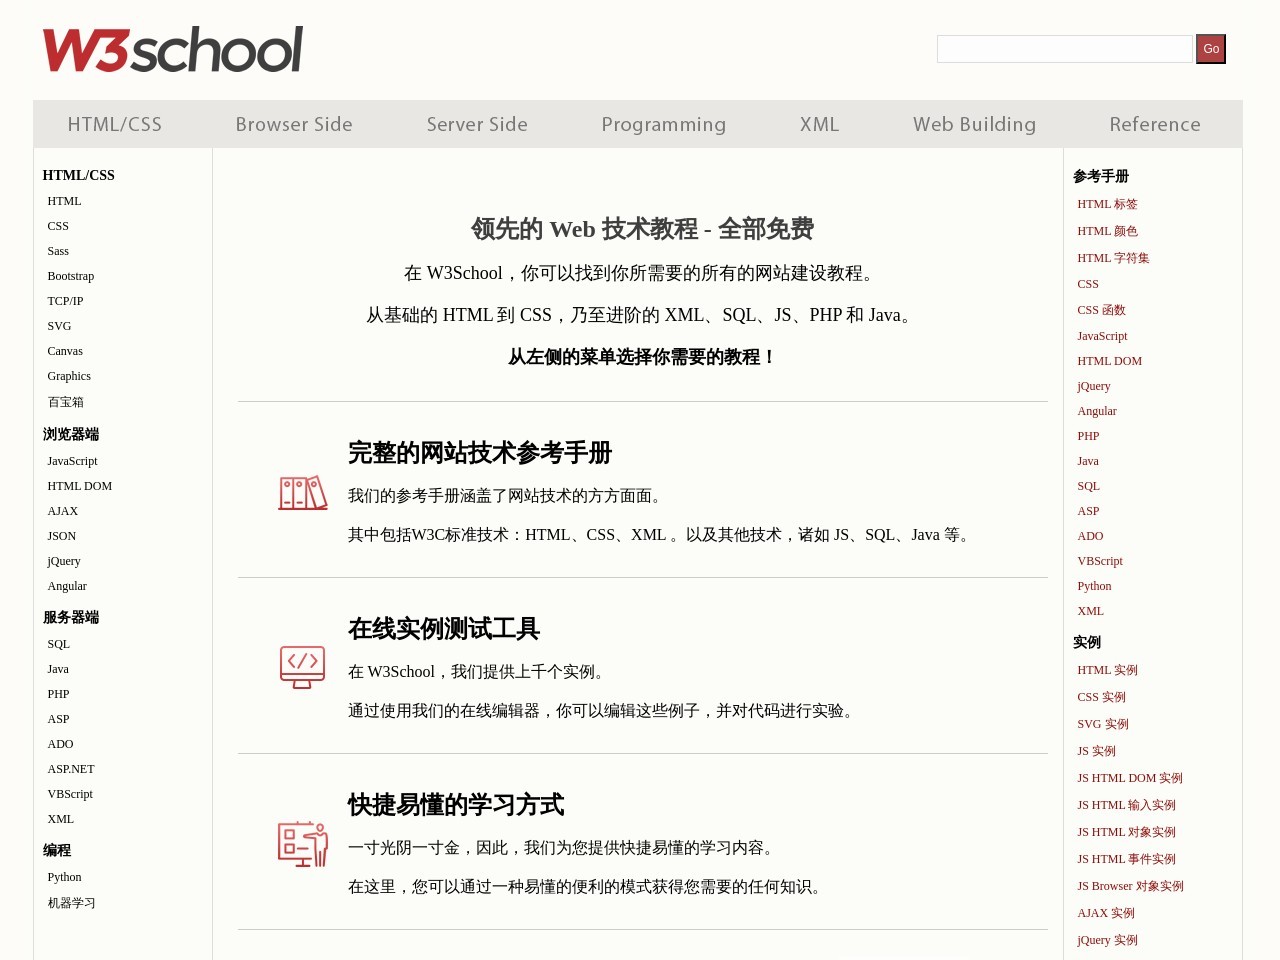Open the Browser Side navigation tab
The width and height of the screenshot is (1280, 960).
[294, 124]
